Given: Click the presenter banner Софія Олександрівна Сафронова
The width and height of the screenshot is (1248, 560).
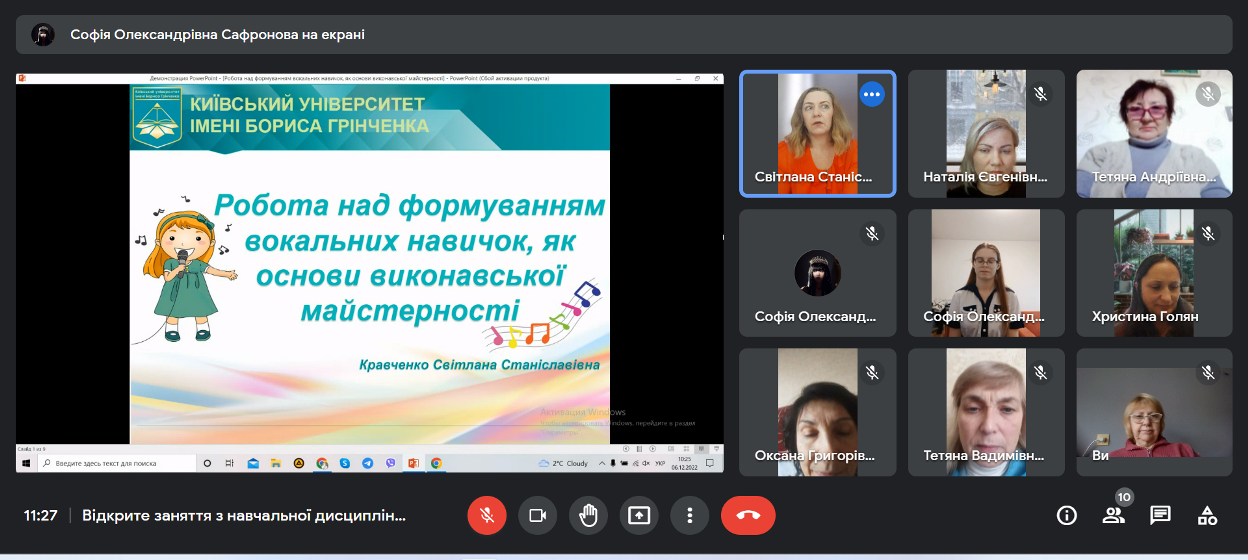Looking at the screenshot, I should click(x=217, y=34).
